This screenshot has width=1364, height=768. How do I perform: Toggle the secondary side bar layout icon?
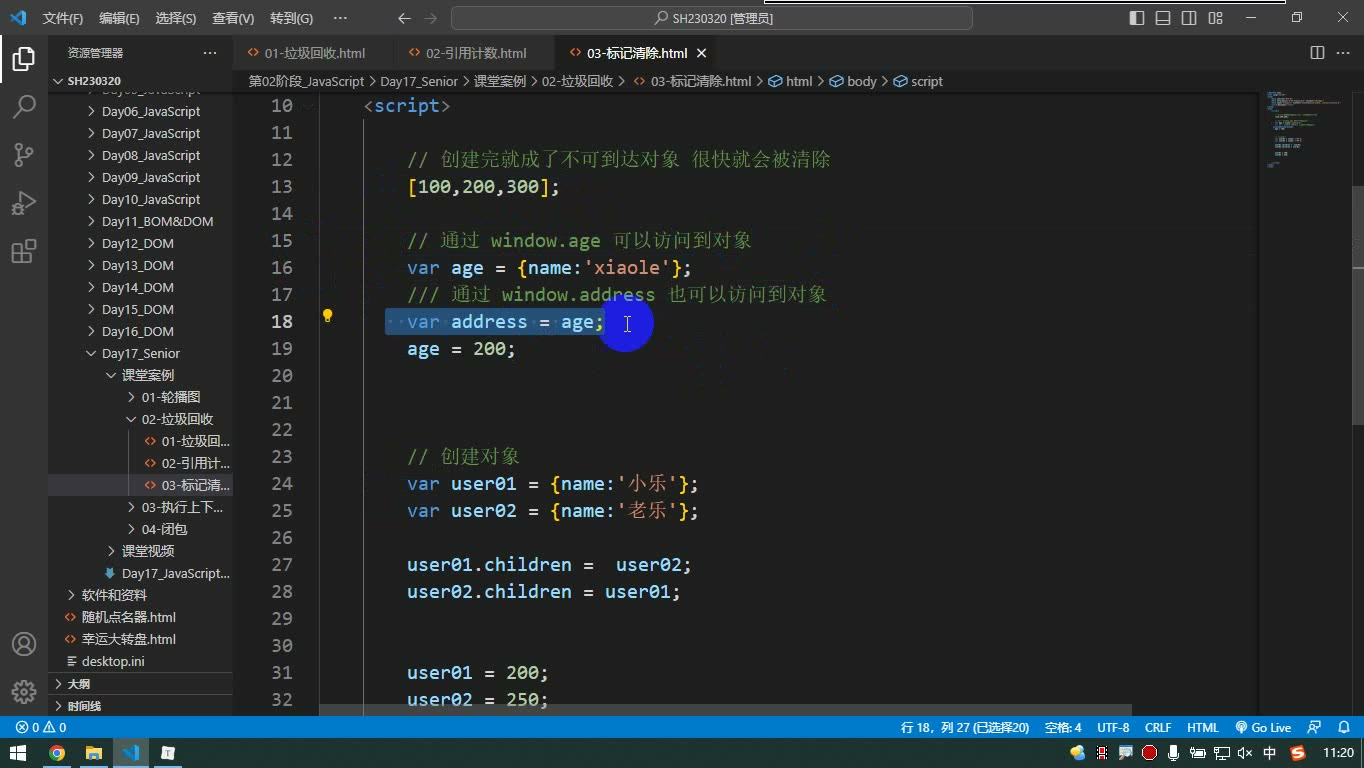click(1189, 18)
